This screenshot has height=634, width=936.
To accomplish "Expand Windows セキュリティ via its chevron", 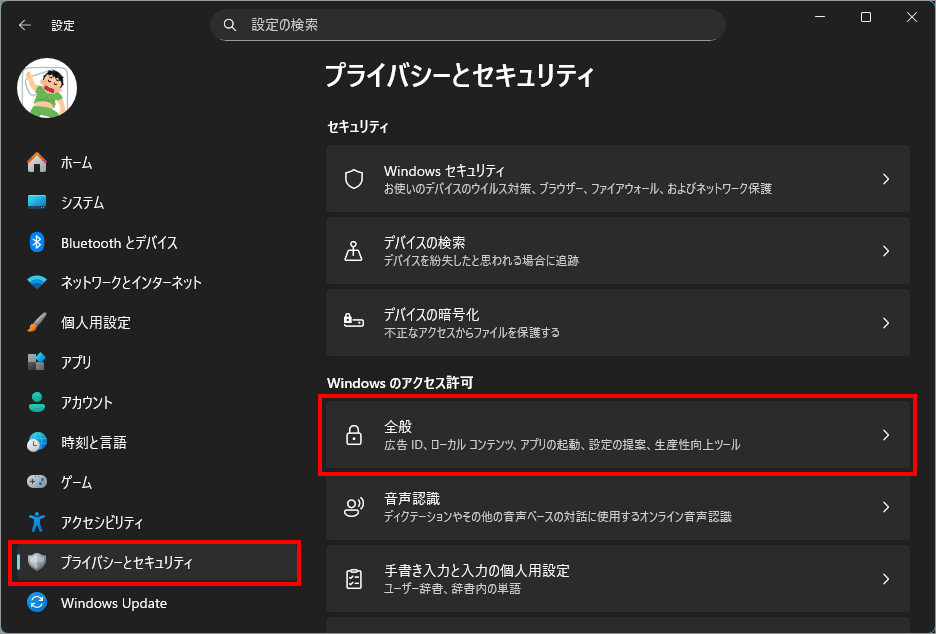I will (885, 179).
